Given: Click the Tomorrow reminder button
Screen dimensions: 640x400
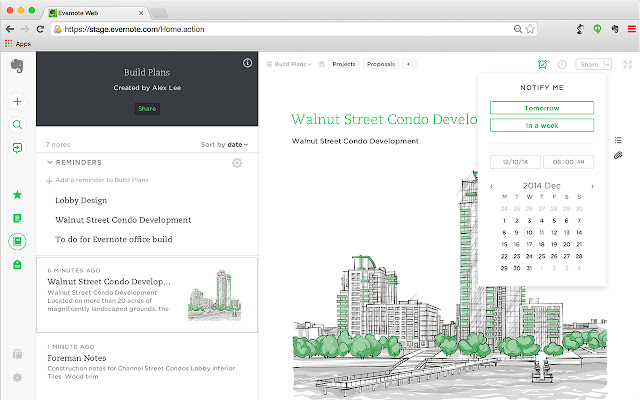Looking at the screenshot, I should 542,107.
